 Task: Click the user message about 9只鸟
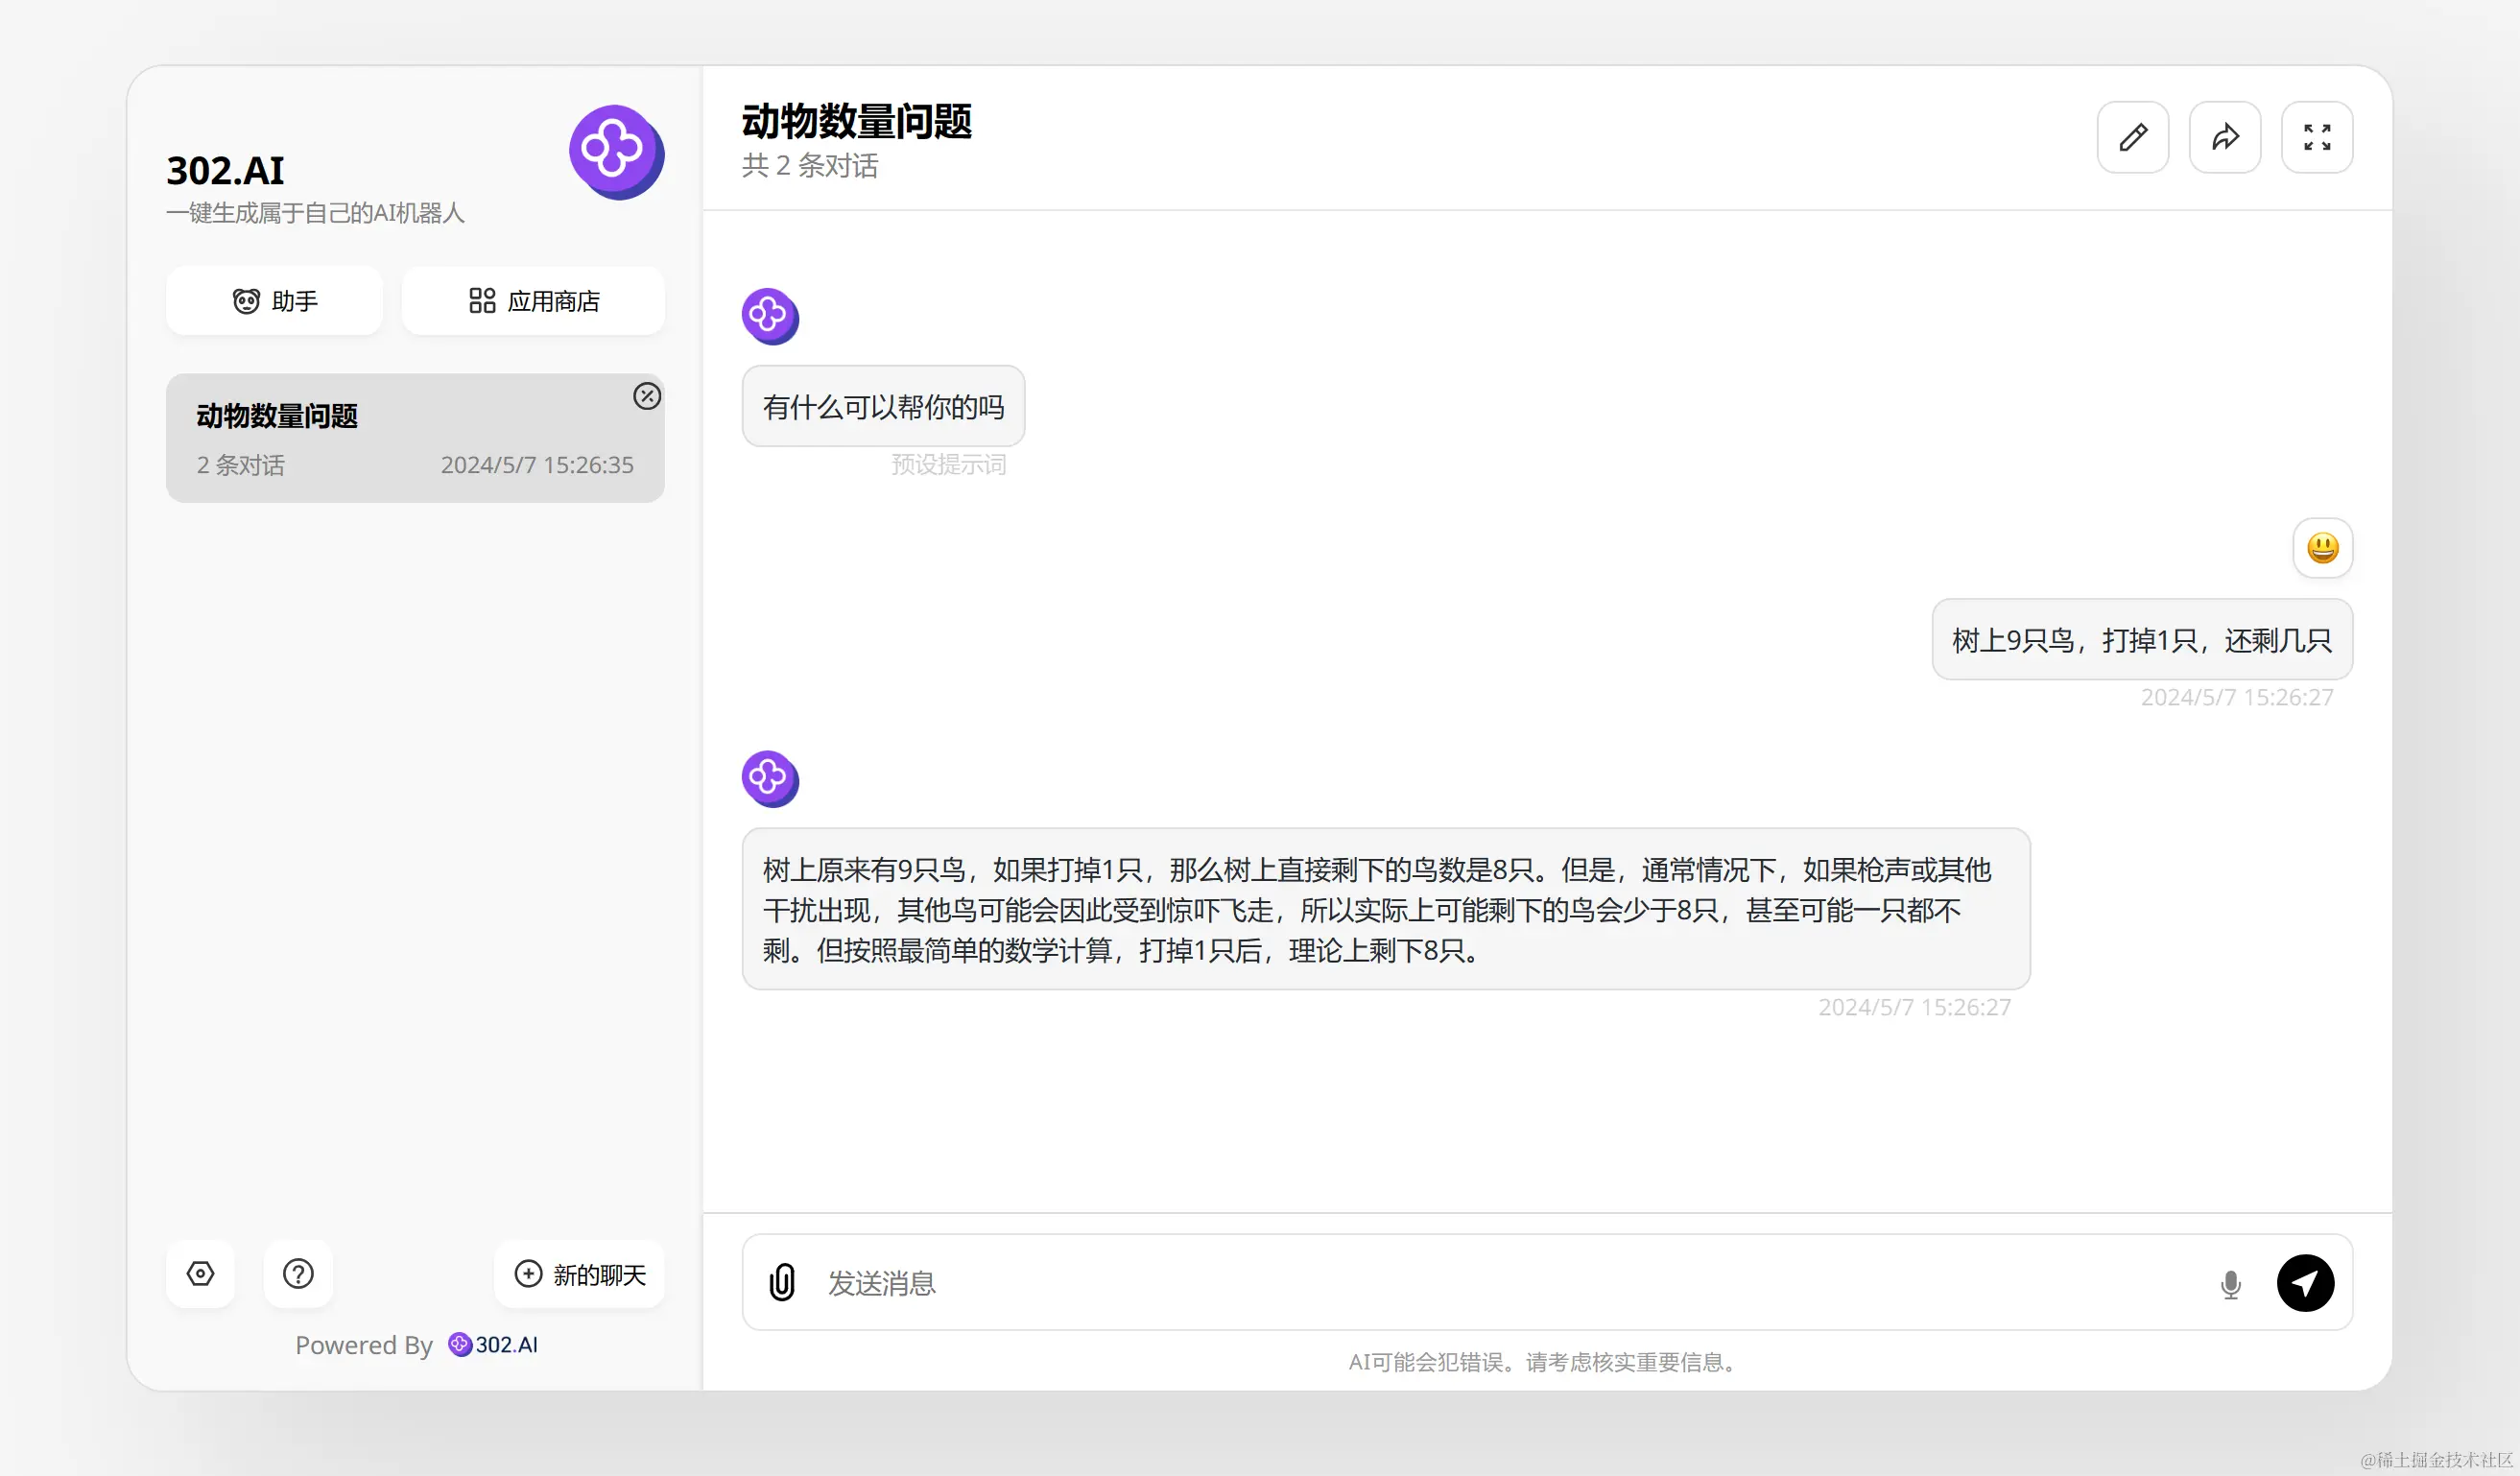point(2141,640)
